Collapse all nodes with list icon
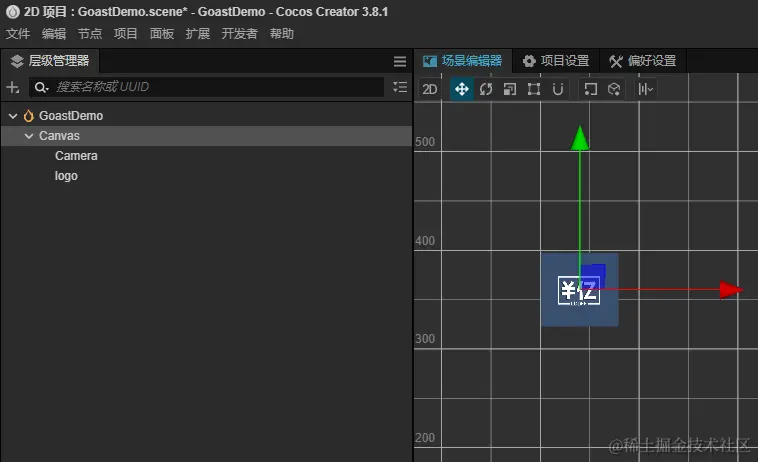 [x=400, y=87]
